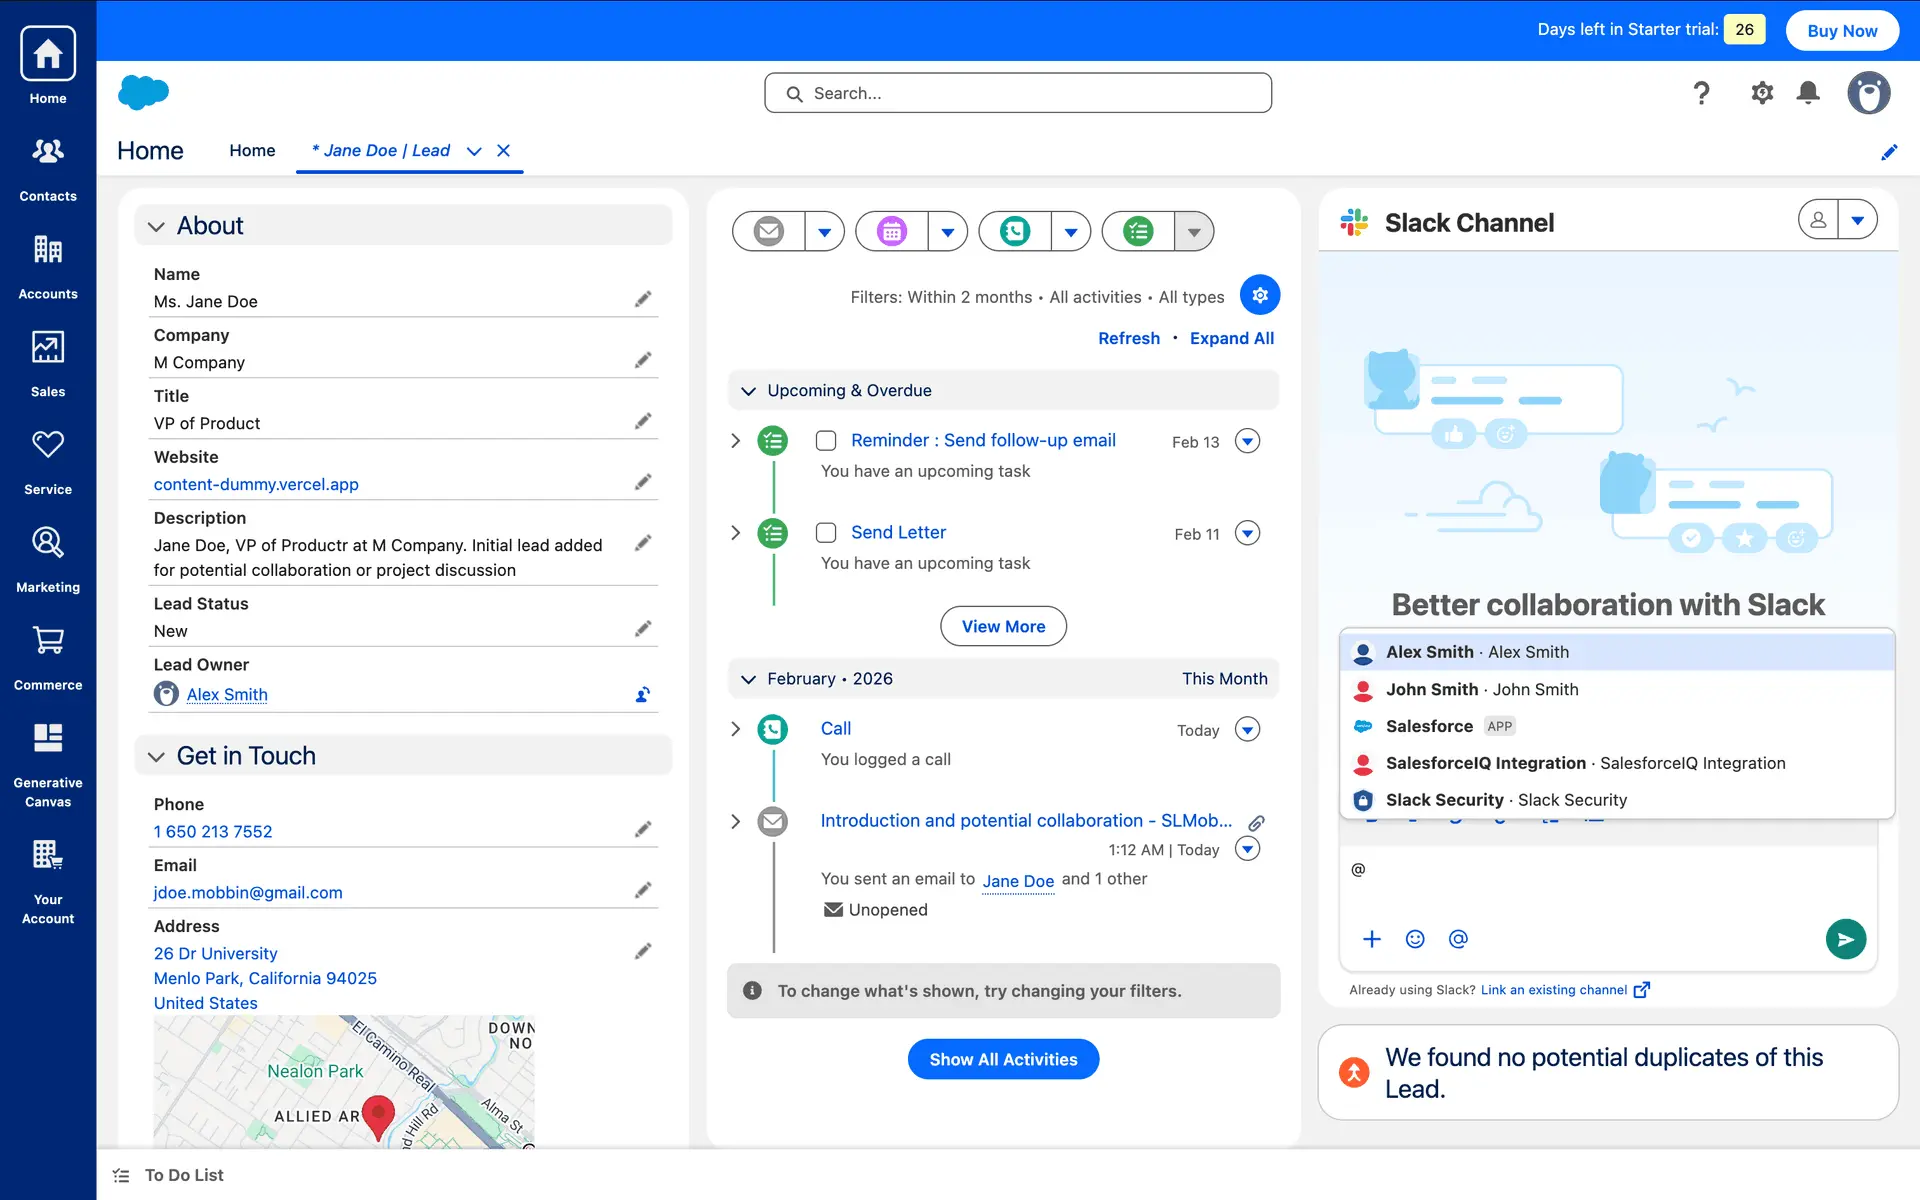The image size is (1920, 1200).
Task: Open the new task dropdown arrow
Action: point(1193,232)
